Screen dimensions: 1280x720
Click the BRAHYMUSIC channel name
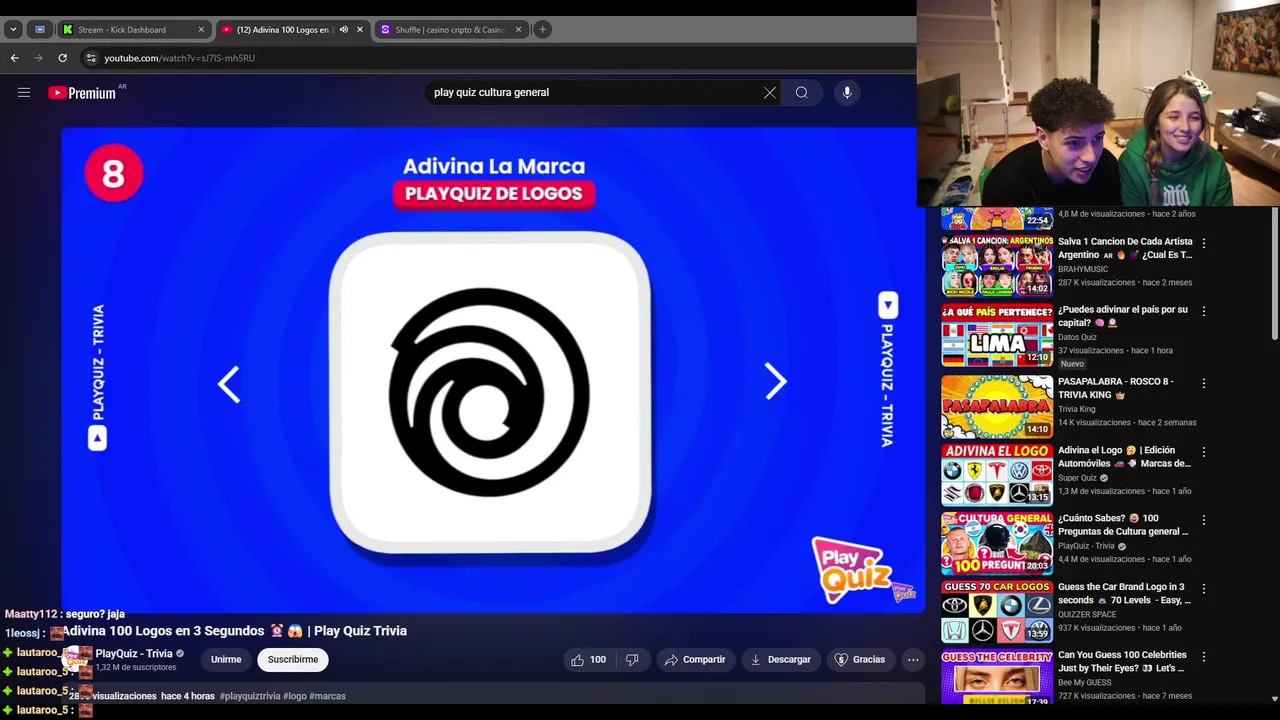1083,269
